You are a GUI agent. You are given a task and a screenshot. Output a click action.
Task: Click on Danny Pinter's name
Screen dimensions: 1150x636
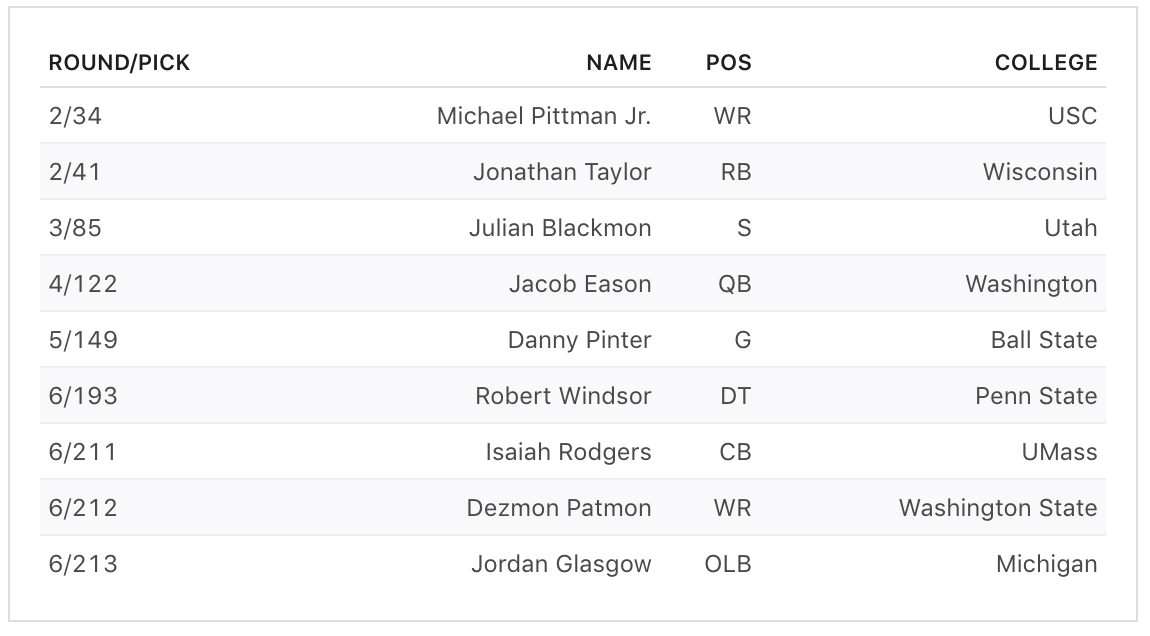[579, 340]
